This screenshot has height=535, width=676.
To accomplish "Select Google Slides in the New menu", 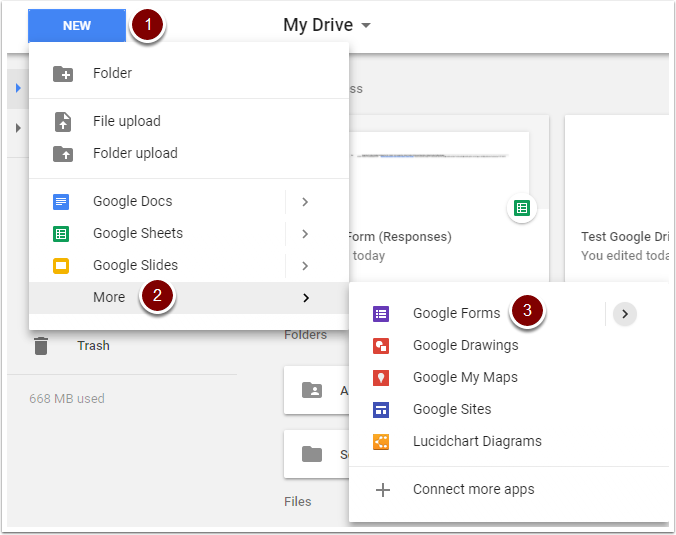I will 135,265.
